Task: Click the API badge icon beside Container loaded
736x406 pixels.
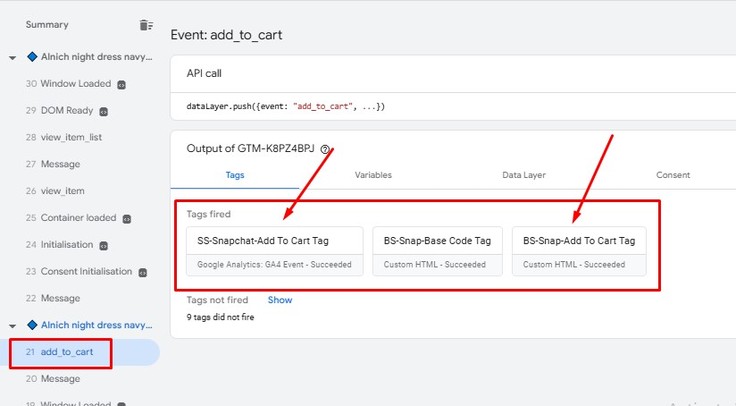Action: [127, 218]
